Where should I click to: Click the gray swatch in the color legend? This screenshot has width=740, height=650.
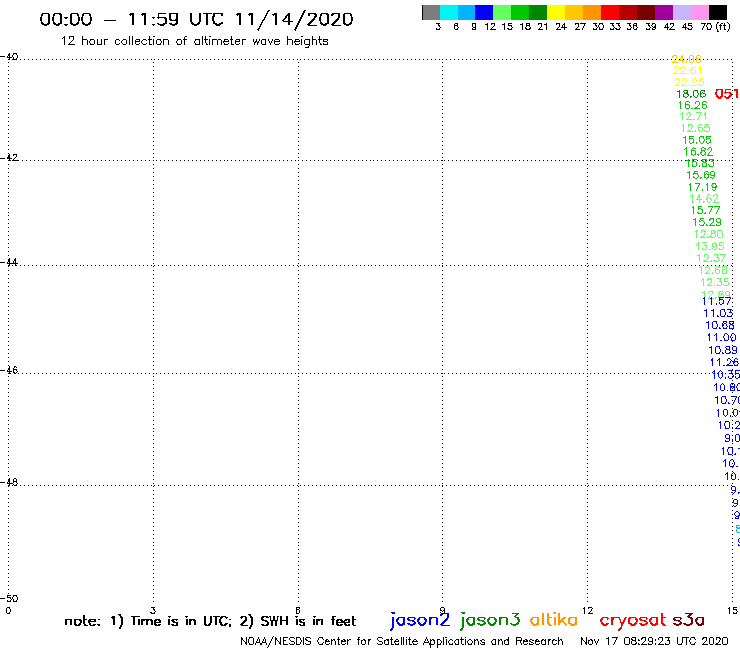click(431, 12)
